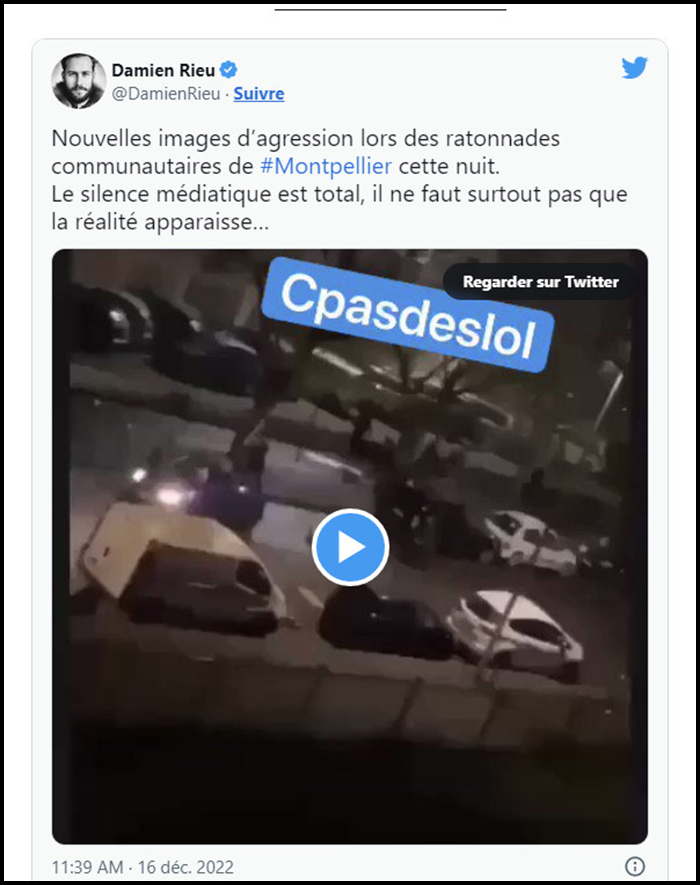Image resolution: width=700 pixels, height=885 pixels.
Task: Open the #Montpellier hashtag
Action: 326,166
